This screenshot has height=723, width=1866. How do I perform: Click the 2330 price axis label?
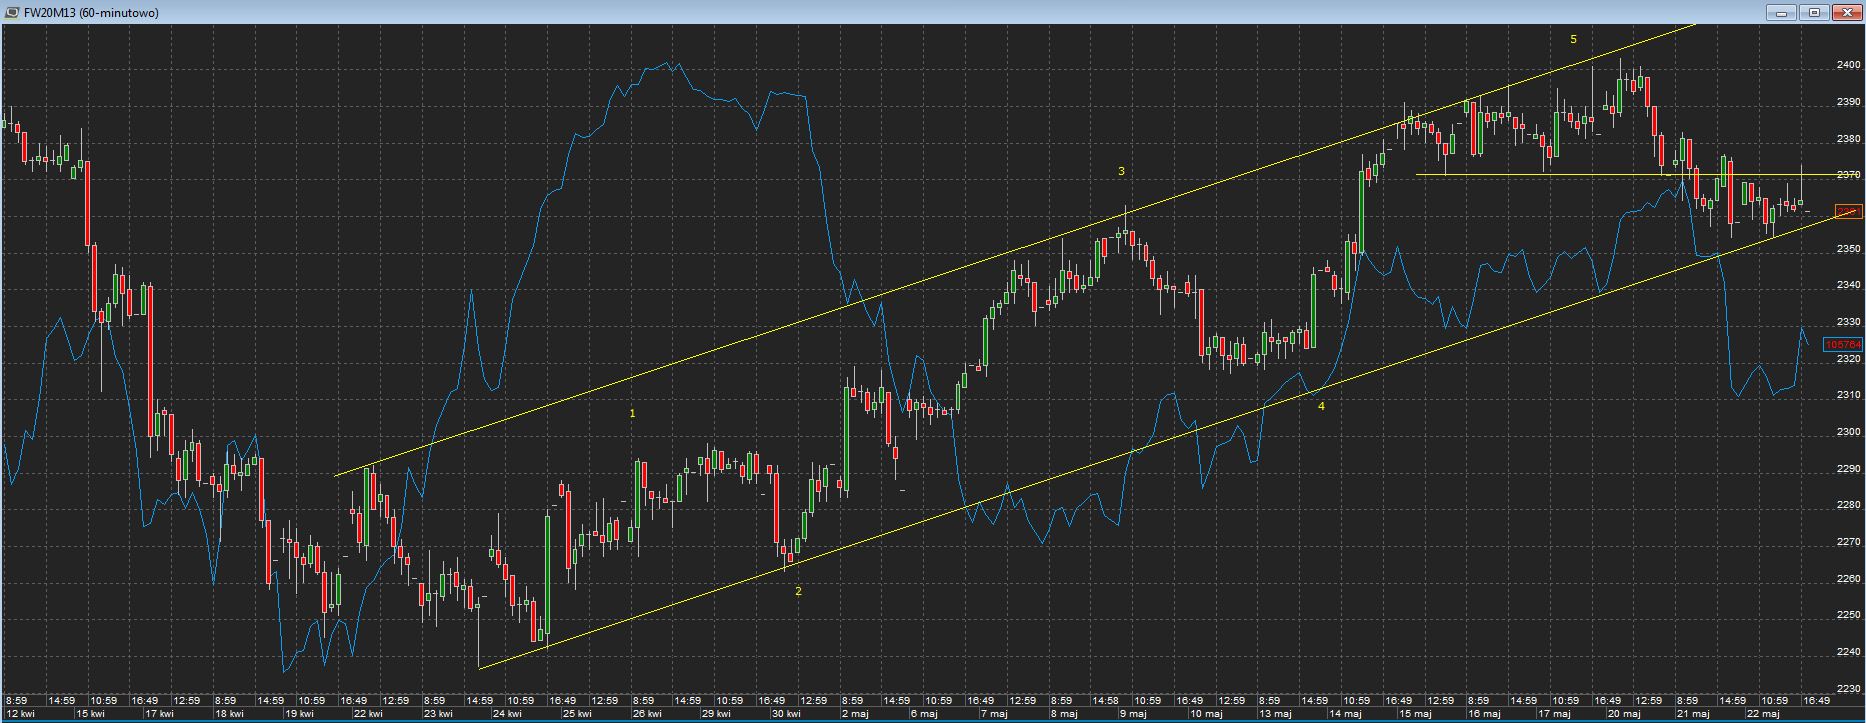point(1849,322)
